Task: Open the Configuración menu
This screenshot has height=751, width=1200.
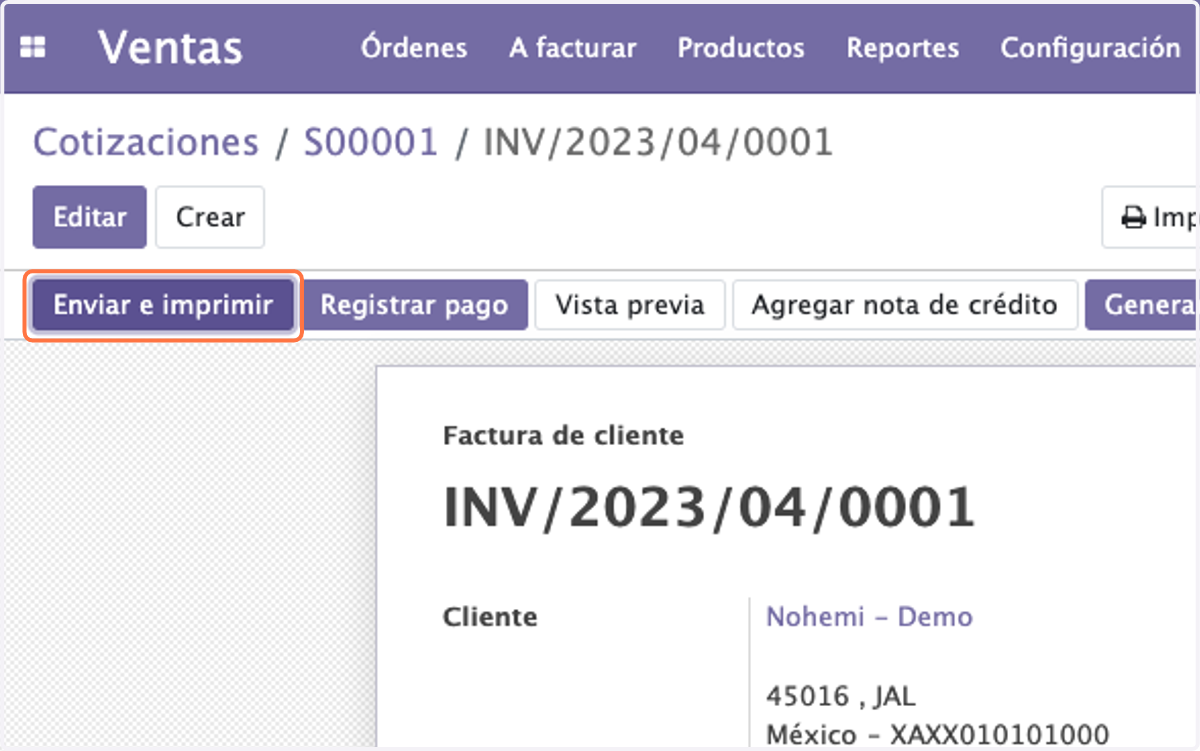Action: pyautogui.click(x=1090, y=48)
